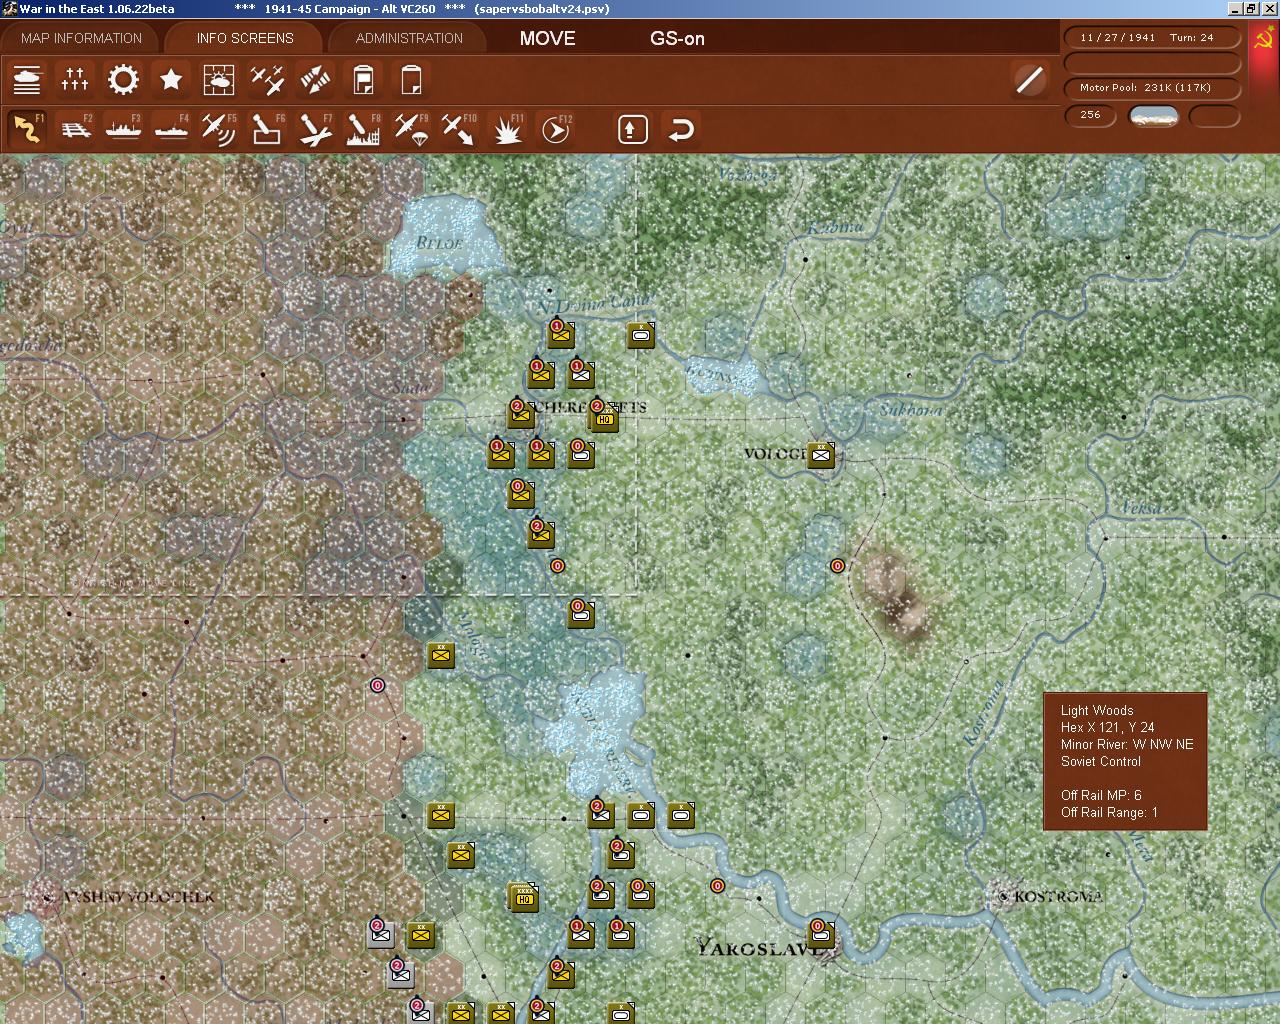This screenshot has height=1024, width=1280.
Task: Select the stacked HQ counter northeast of Vyshniy Volochek
Action: point(523,897)
